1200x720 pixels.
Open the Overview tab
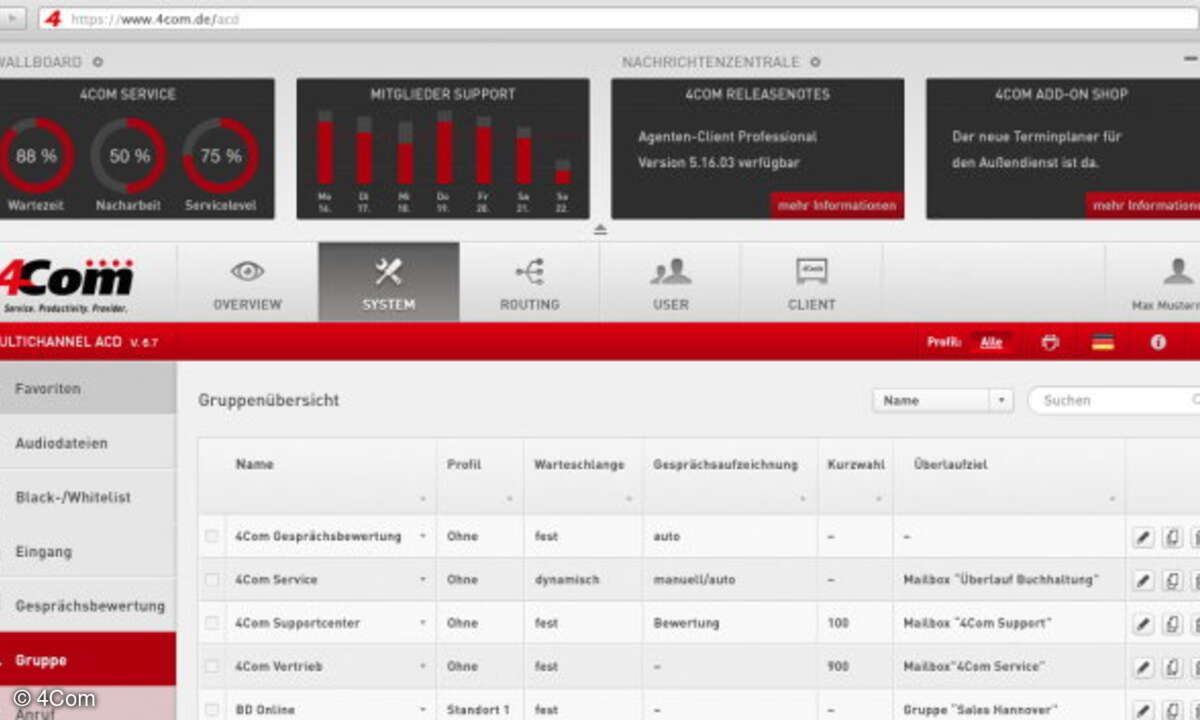click(247, 283)
